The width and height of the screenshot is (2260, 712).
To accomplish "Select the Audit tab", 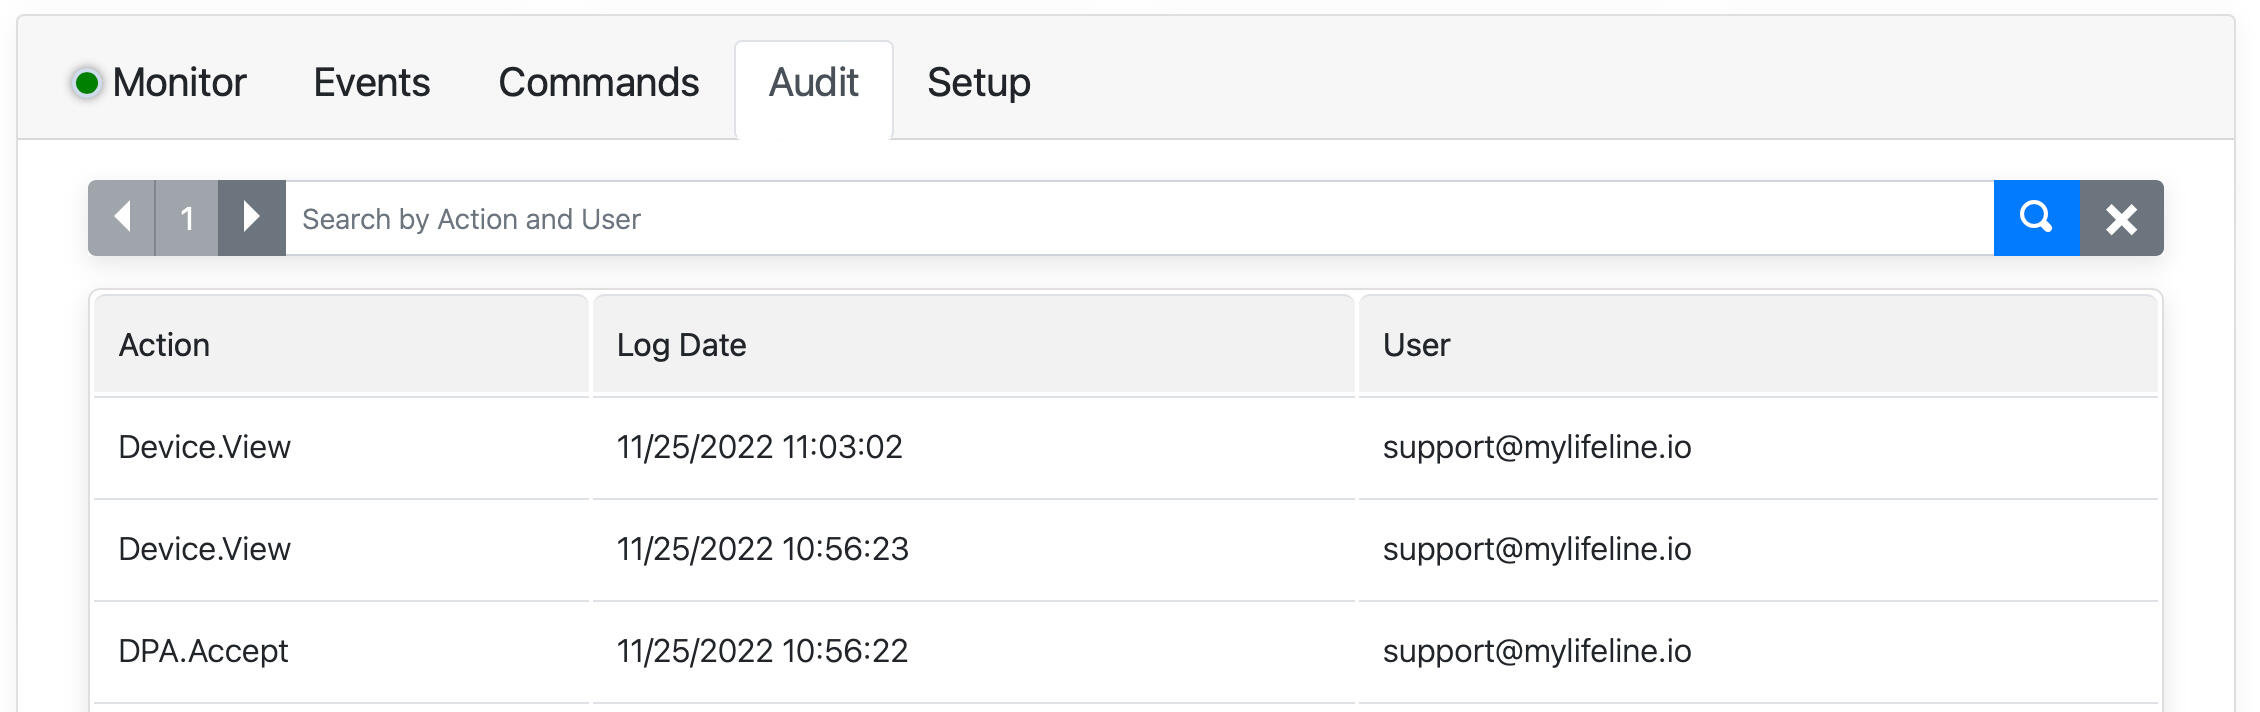I will (x=813, y=83).
